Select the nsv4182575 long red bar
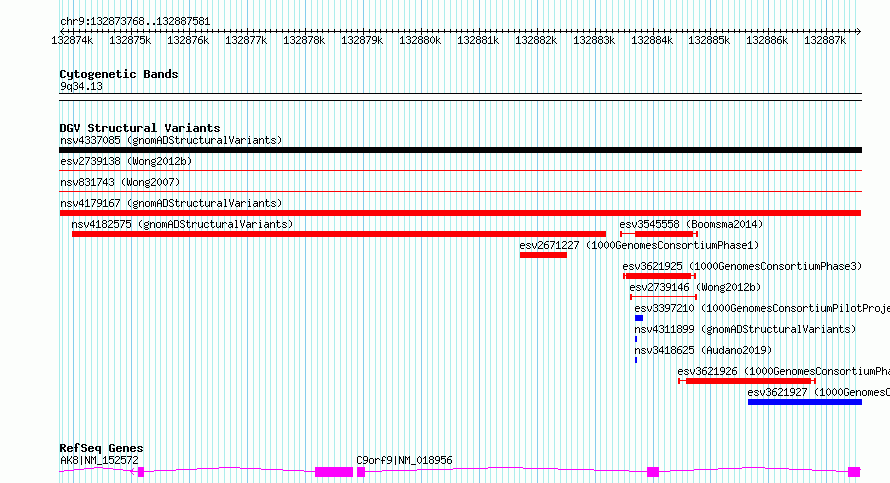890x483 pixels. (339, 234)
